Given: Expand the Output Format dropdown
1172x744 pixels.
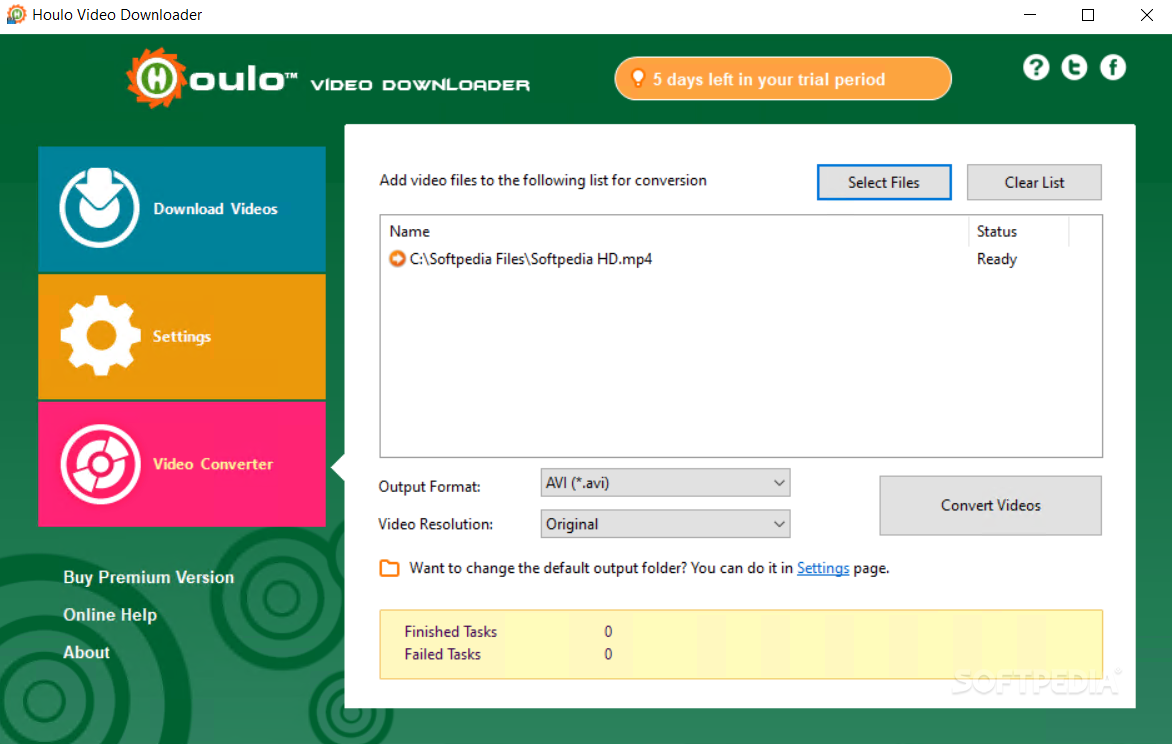Looking at the screenshot, I should point(665,483).
